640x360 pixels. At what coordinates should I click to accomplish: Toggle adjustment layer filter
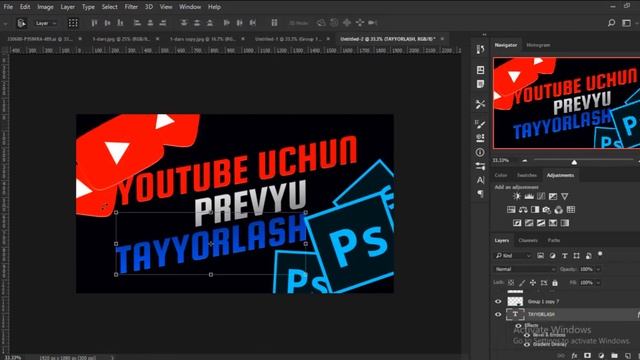(x=552, y=256)
